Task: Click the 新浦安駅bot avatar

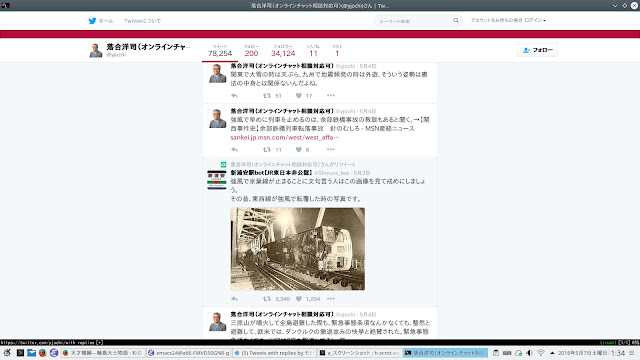Action: click(217, 180)
